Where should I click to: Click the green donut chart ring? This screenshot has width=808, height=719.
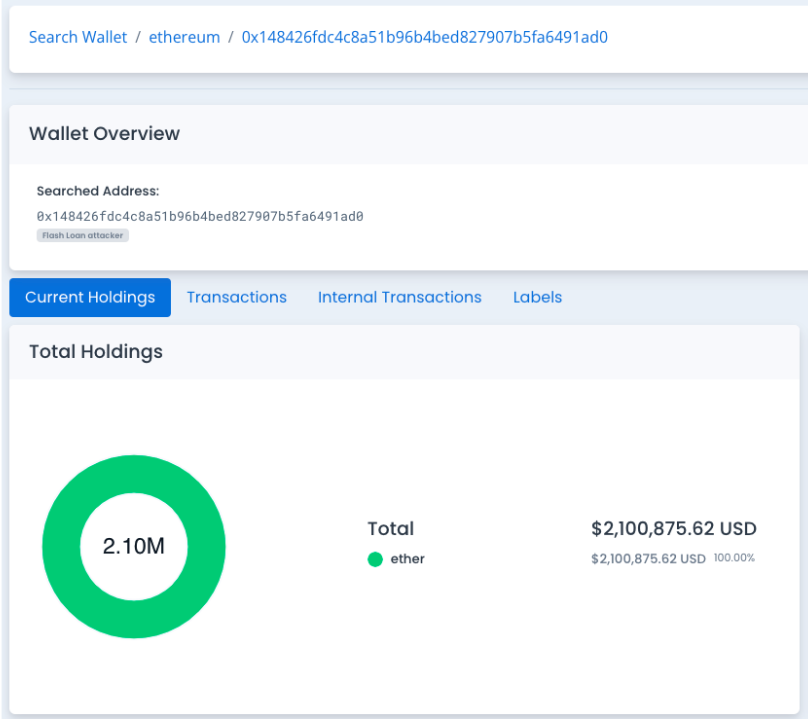[x=62, y=546]
